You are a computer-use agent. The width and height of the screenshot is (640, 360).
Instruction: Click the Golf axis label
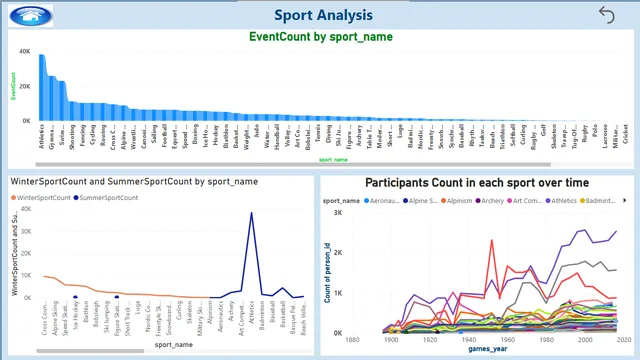coord(543,130)
